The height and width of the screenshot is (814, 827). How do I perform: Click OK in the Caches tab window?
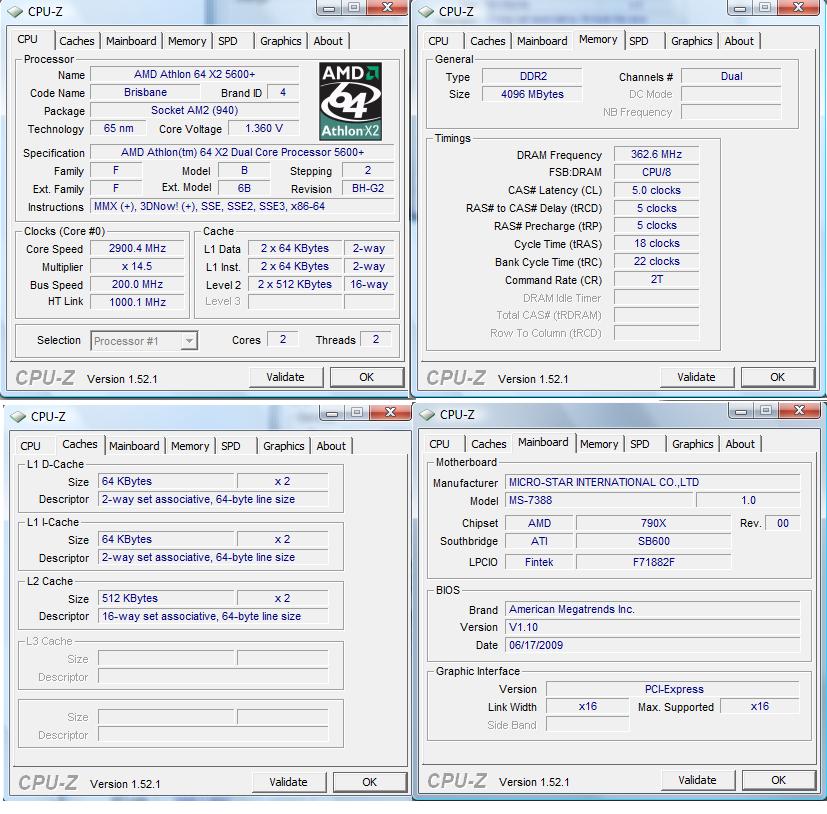tap(370, 782)
